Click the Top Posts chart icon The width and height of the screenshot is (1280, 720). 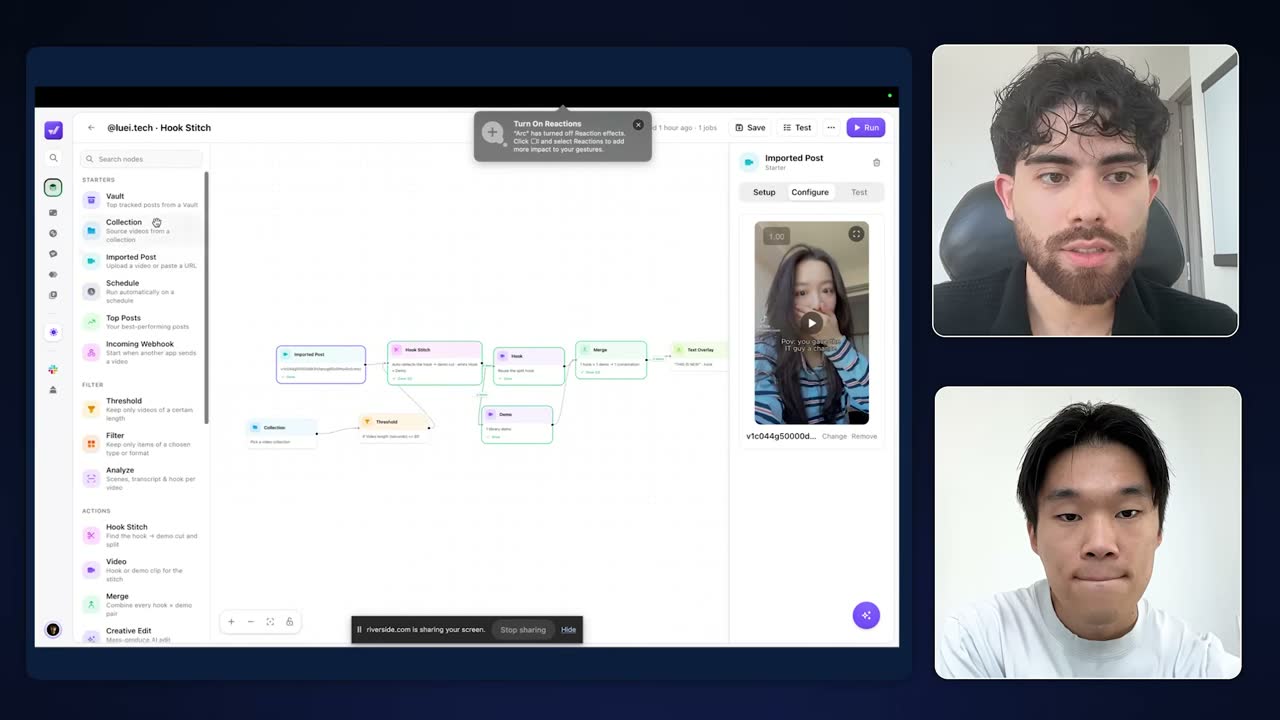click(x=91, y=322)
